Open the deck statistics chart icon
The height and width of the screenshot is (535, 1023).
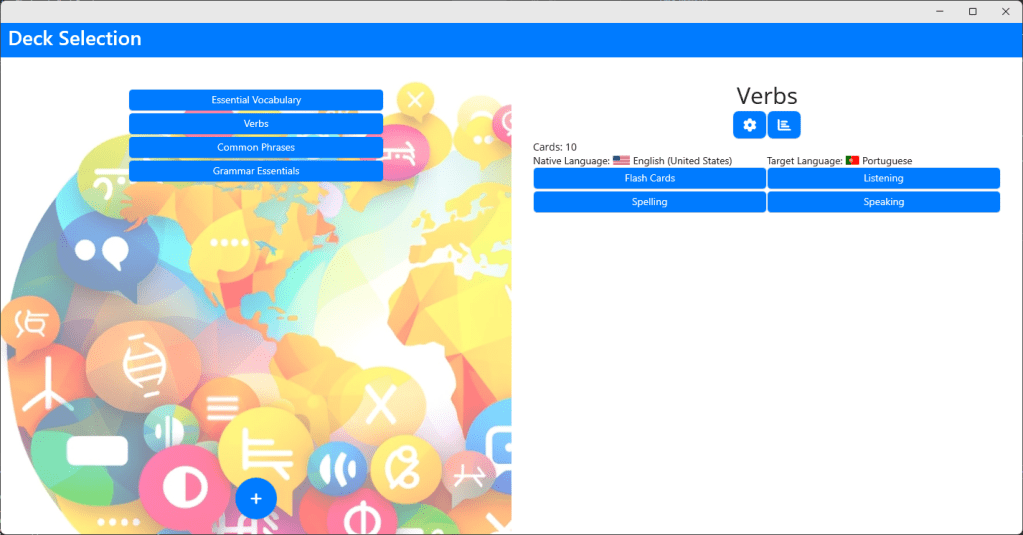click(784, 125)
